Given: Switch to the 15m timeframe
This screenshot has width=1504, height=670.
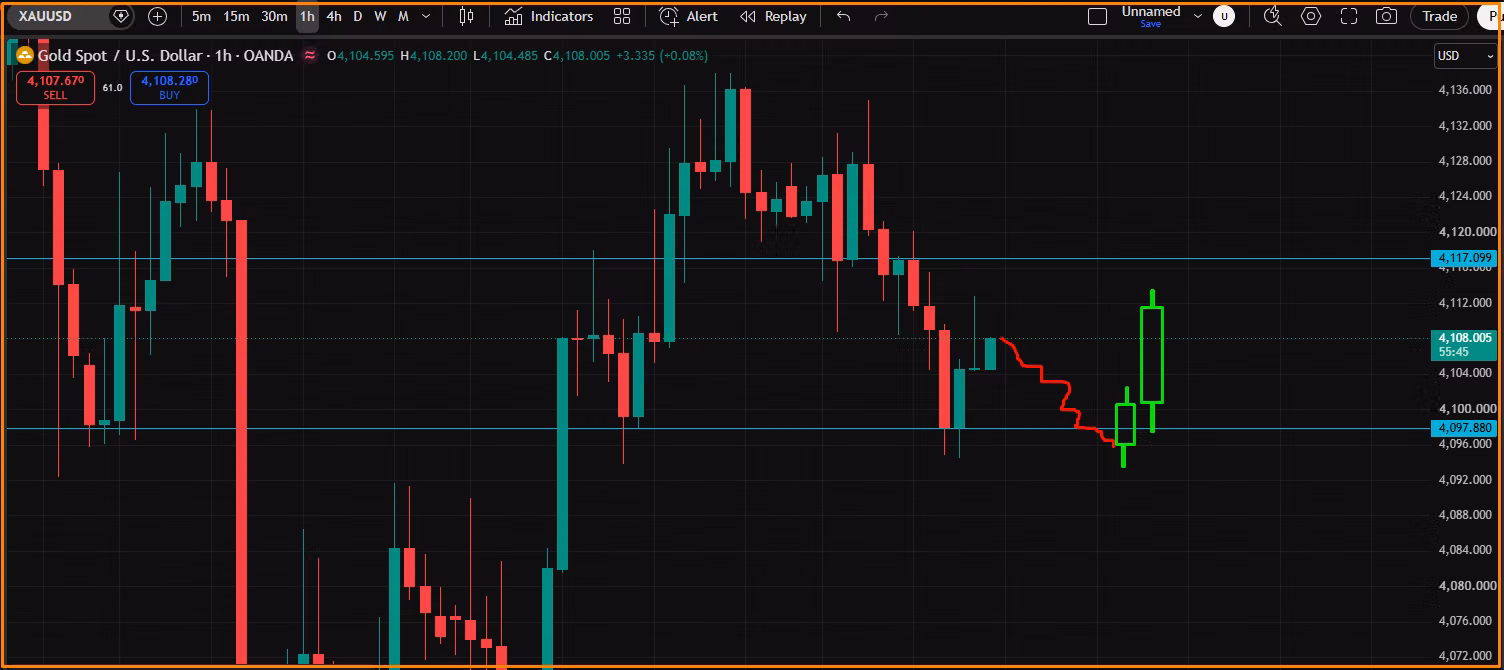Looking at the screenshot, I should click(x=237, y=16).
